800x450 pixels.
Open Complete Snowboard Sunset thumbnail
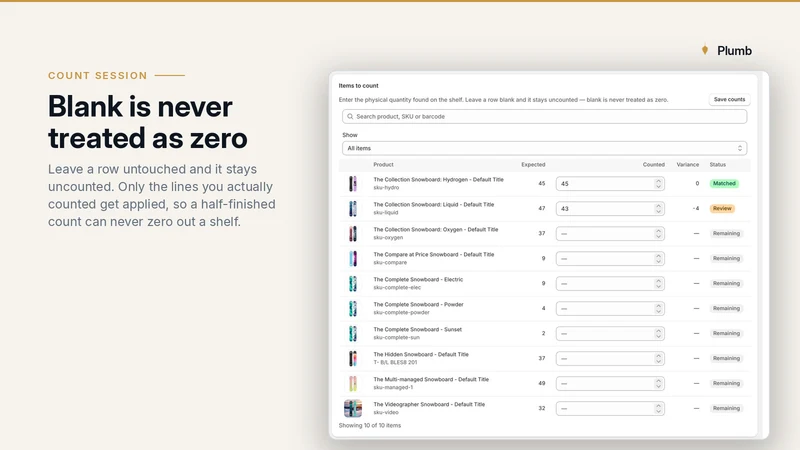tap(353, 334)
